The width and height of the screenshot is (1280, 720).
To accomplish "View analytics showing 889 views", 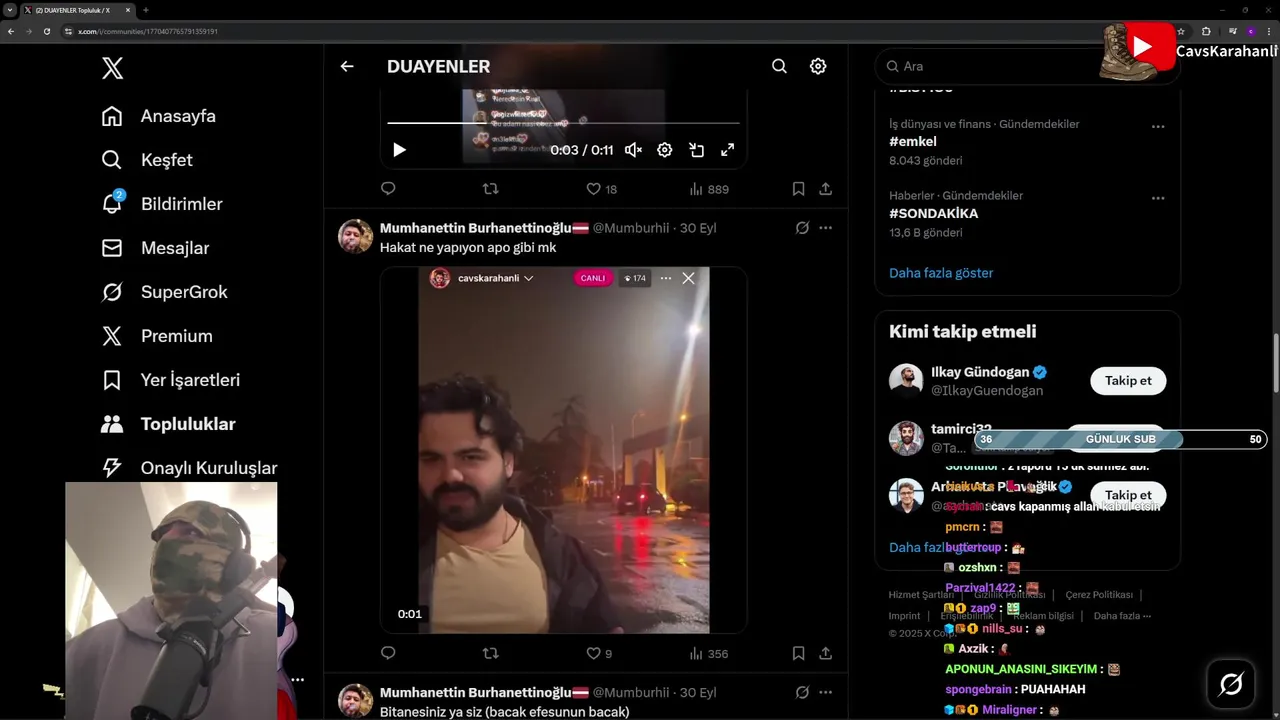I will pos(709,189).
